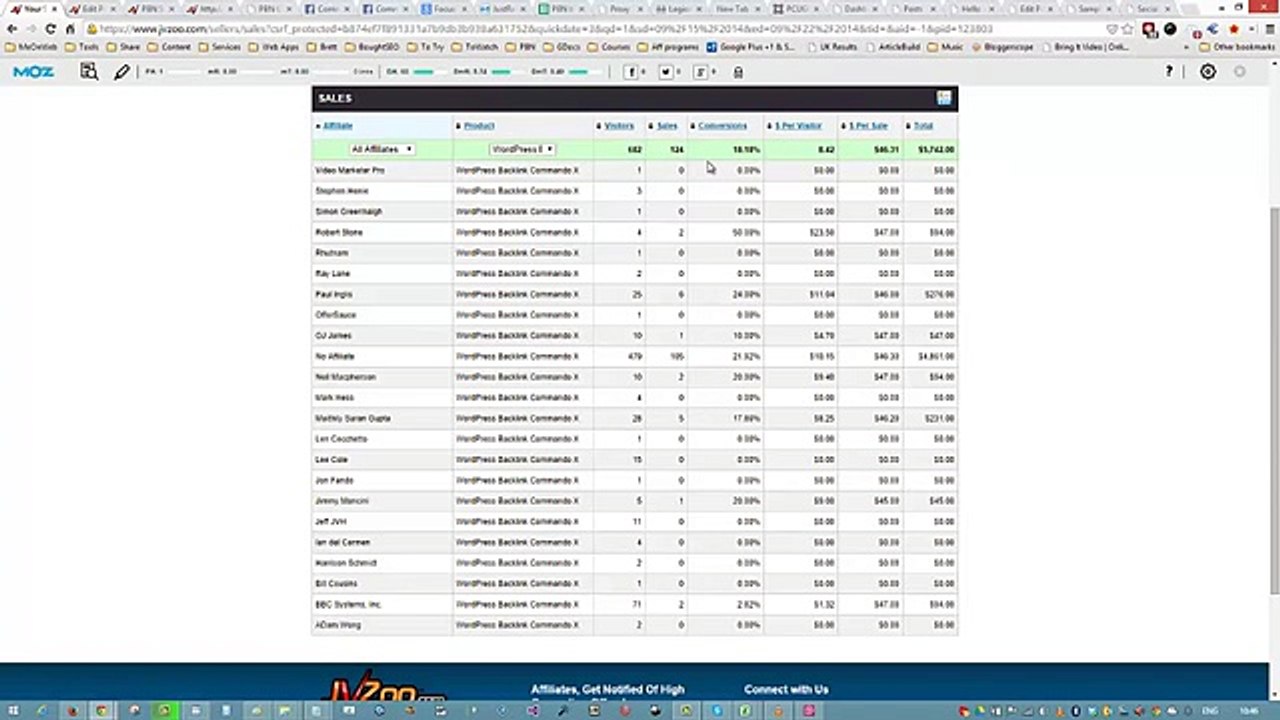The width and height of the screenshot is (1280, 720).
Task: Click the Lee Cole affiliate name
Action: coord(331,460)
